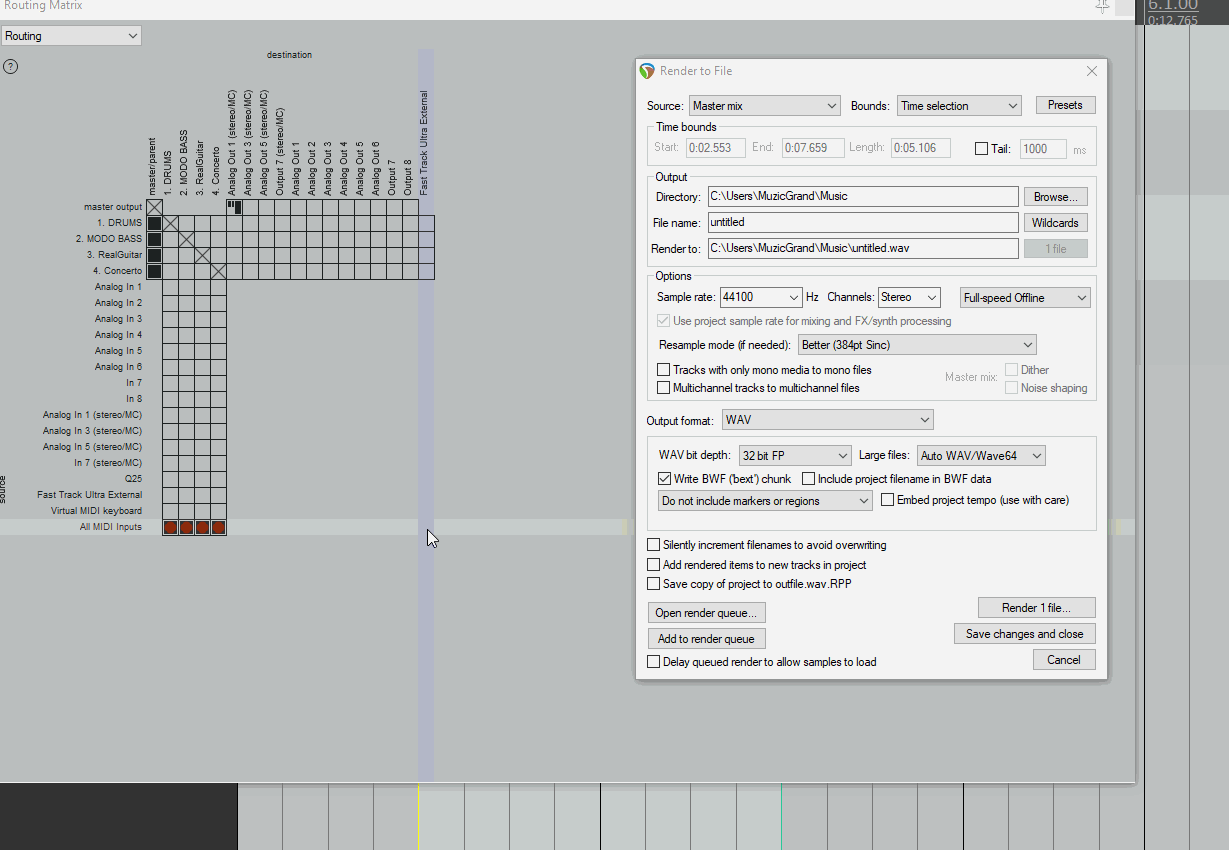Open the Channels dropdown showing Stereo
Screen dimensions: 1229x850
pos(909,297)
